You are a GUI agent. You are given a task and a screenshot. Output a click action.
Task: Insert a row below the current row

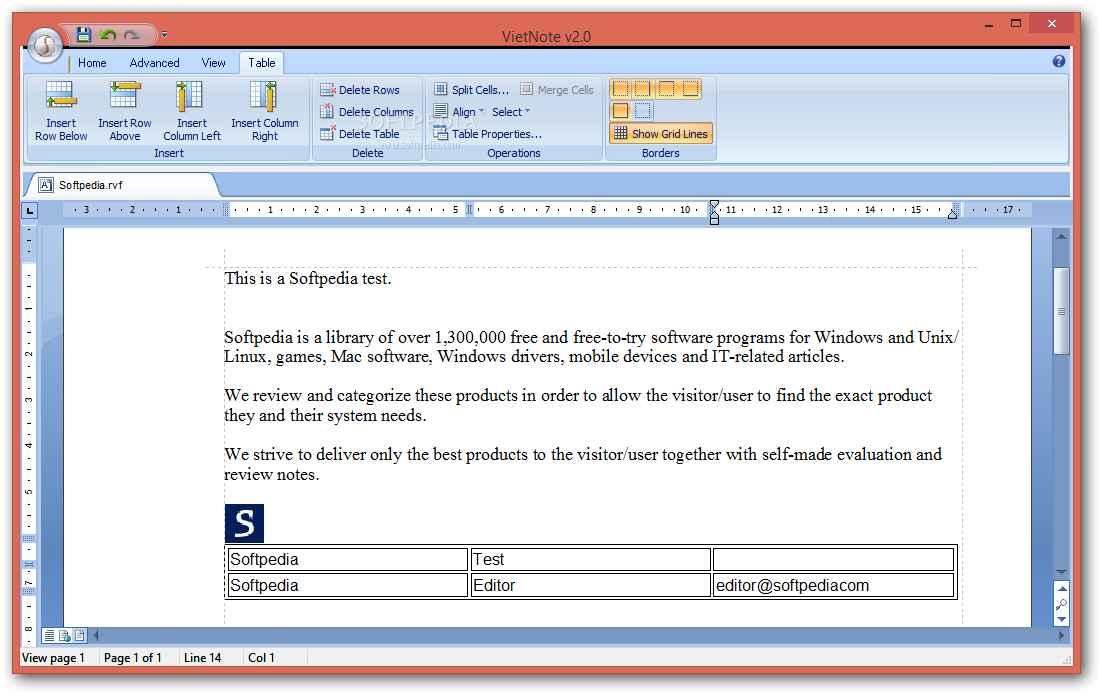61,111
